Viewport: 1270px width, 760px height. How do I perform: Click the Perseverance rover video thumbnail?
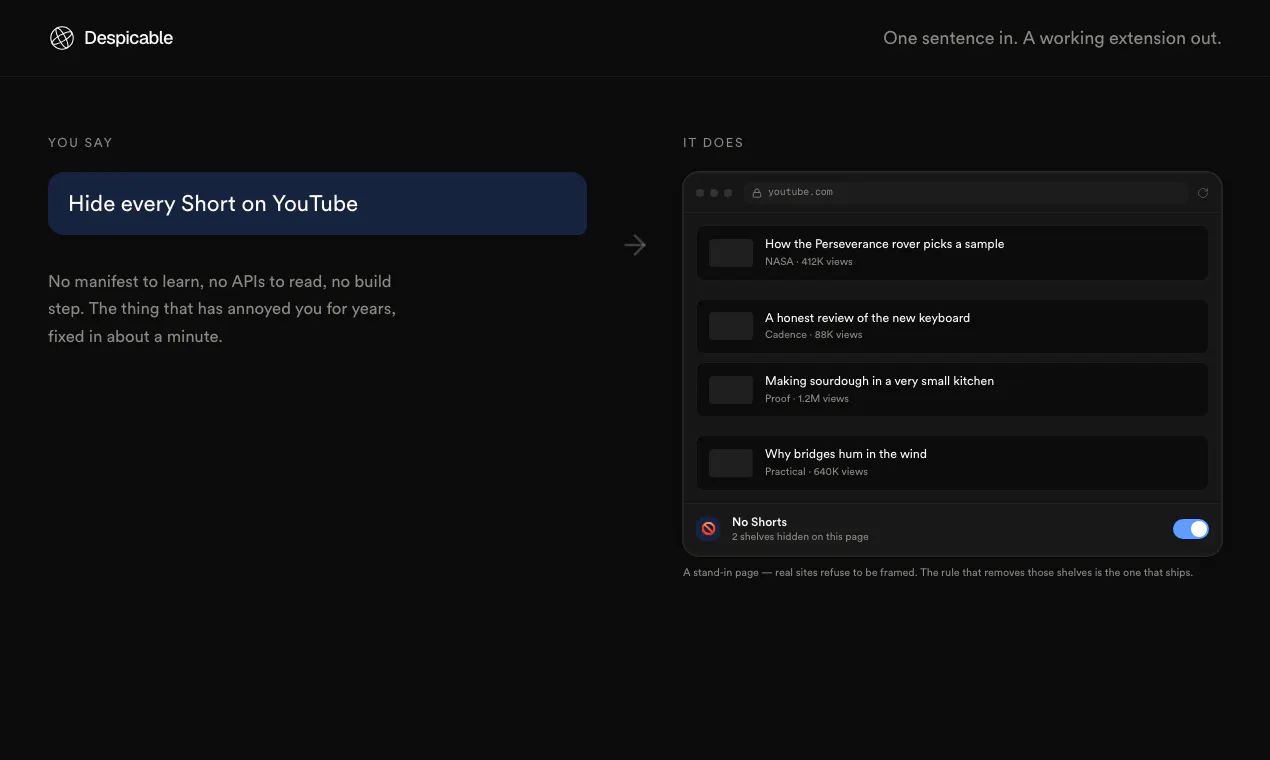coord(731,253)
